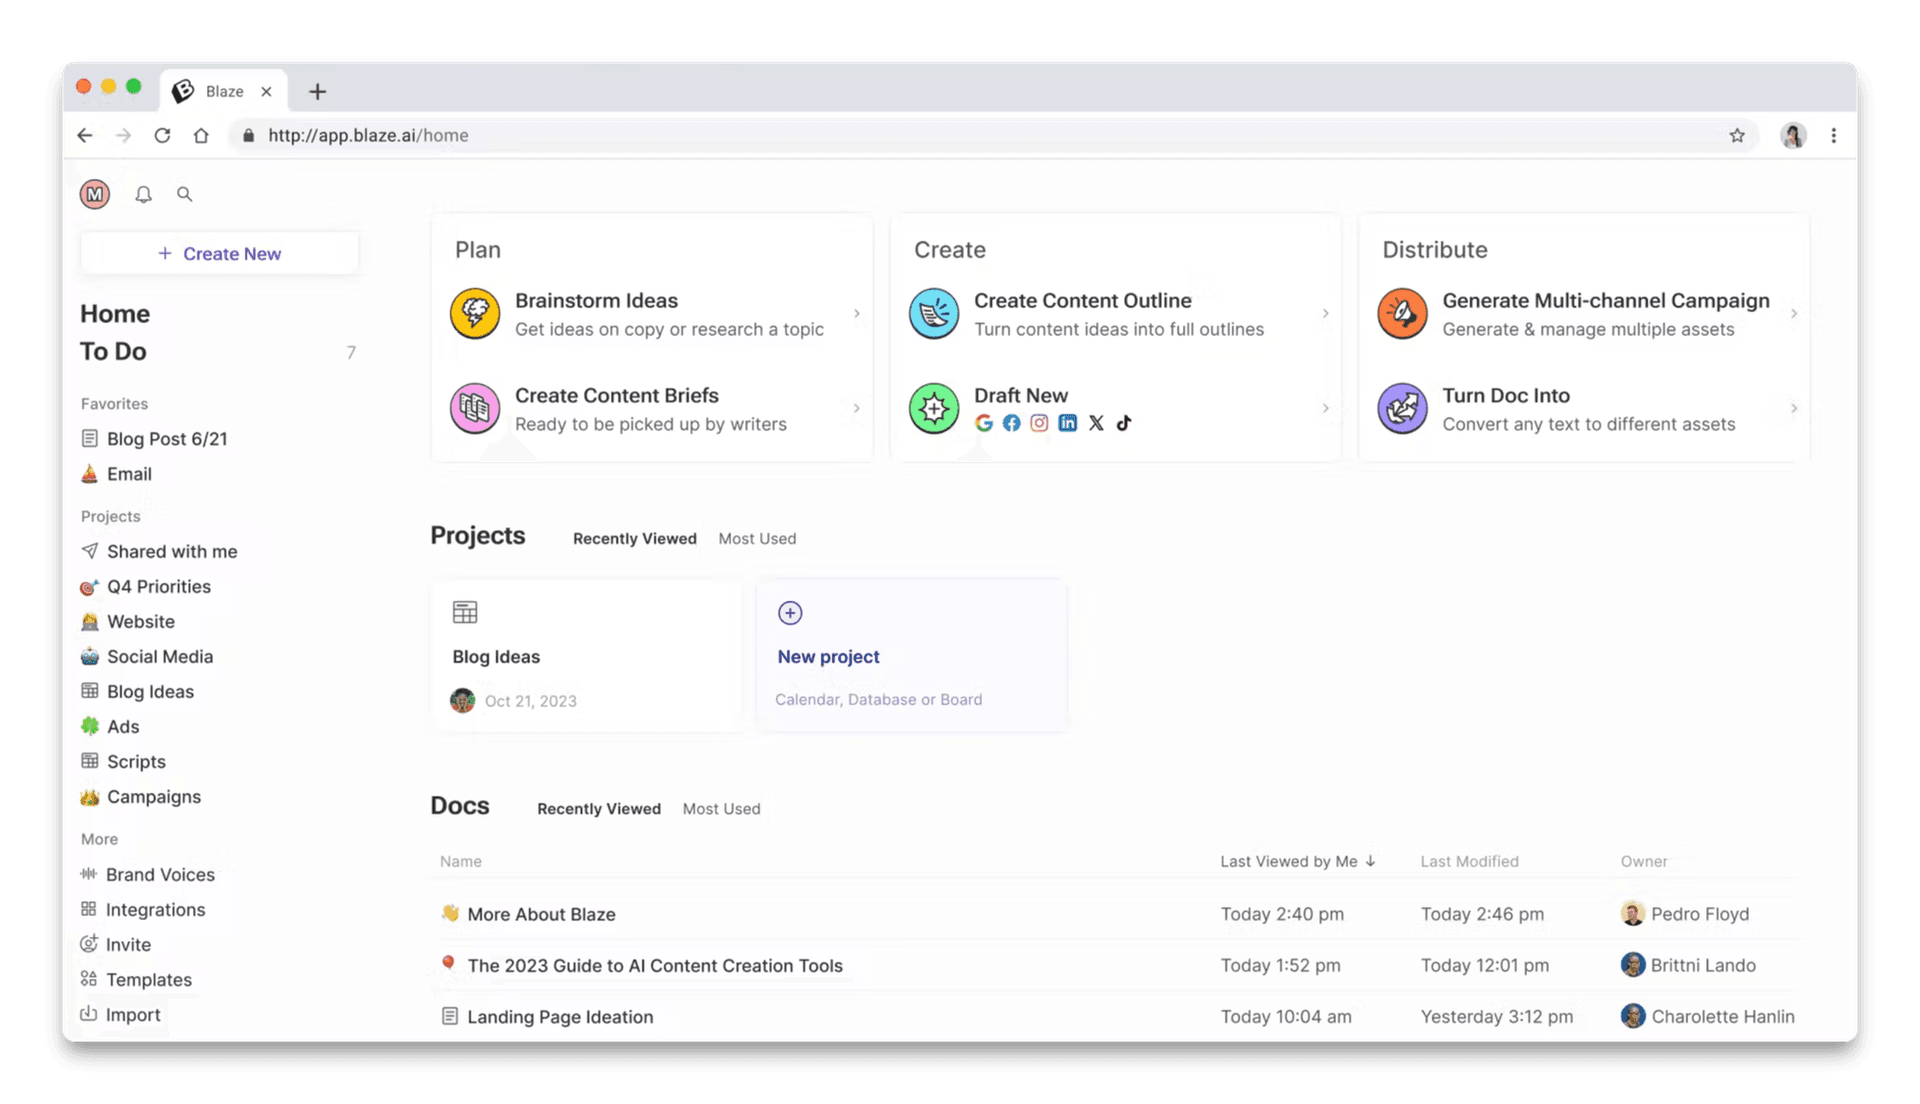Open Import in sidebar

(121, 1014)
